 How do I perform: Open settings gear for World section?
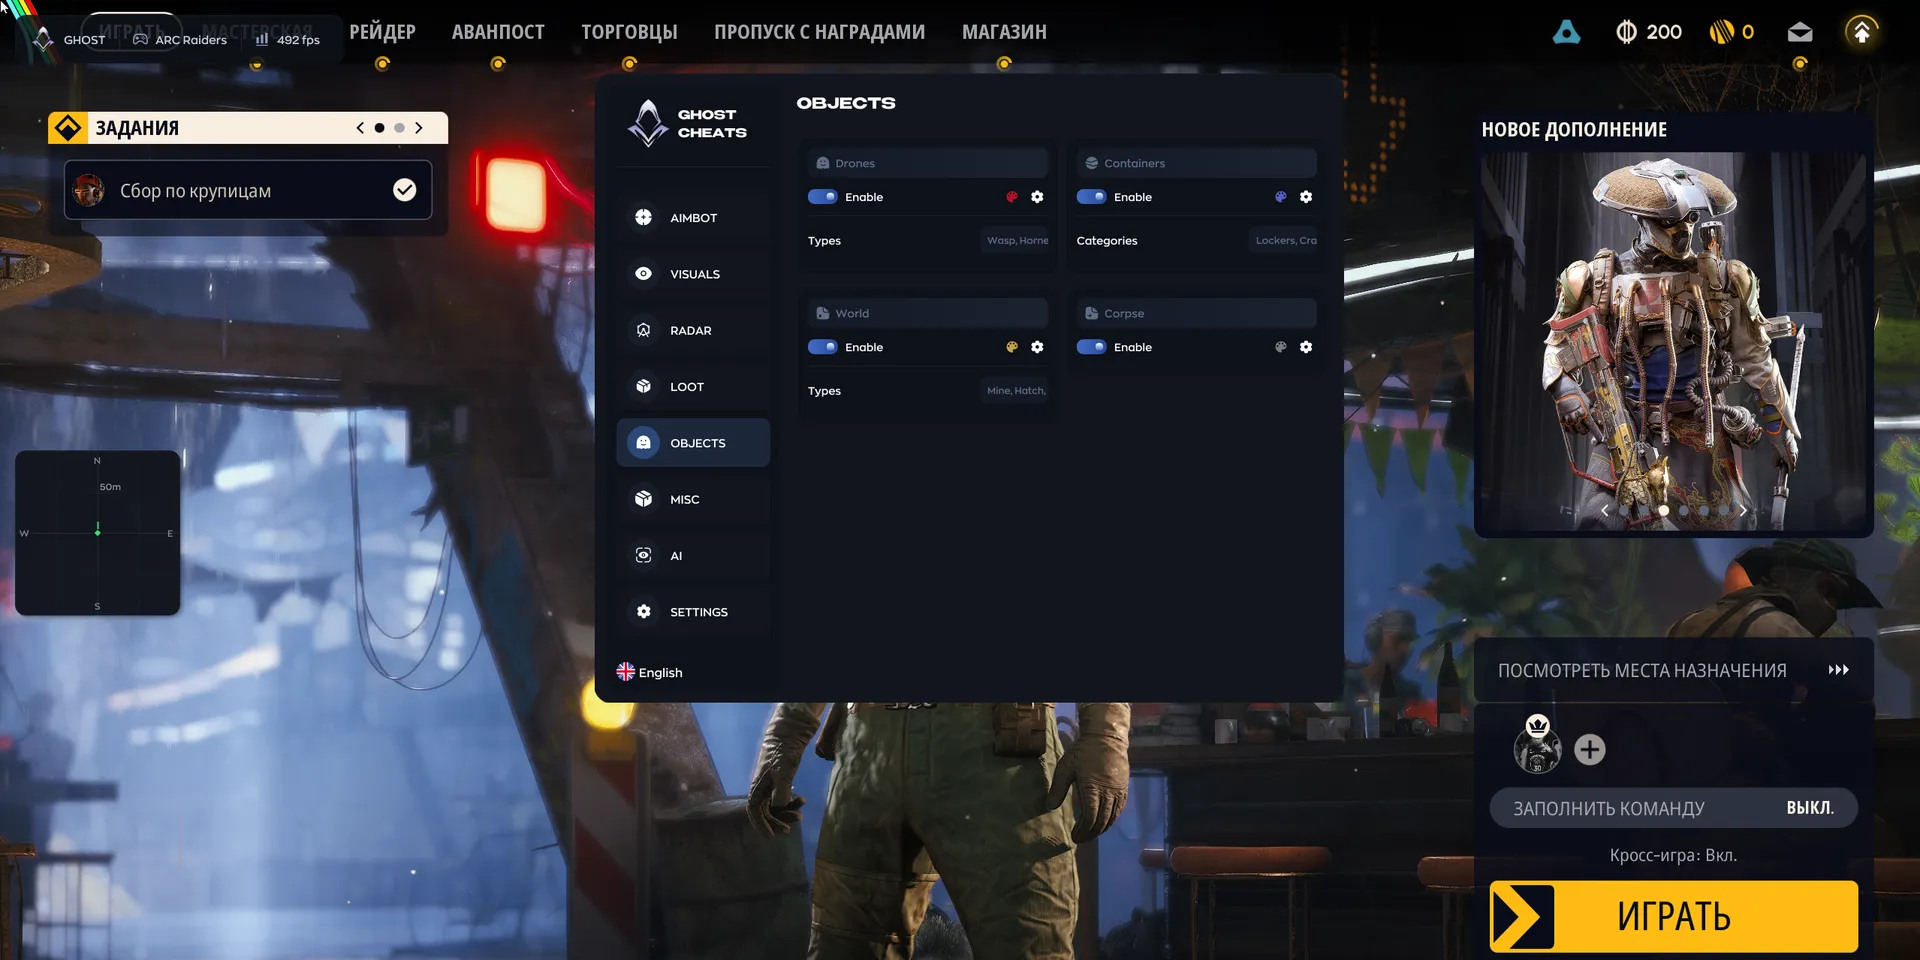coord(1037,347)
